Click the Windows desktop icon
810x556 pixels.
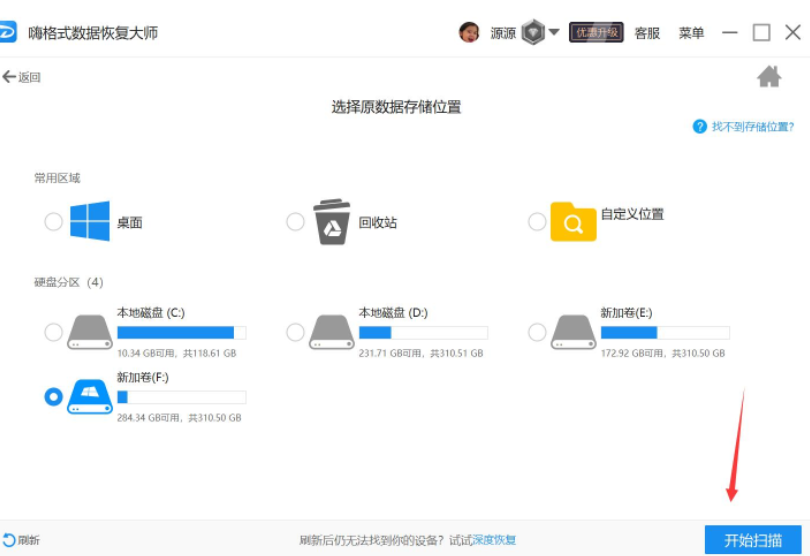tap(90, 221)
